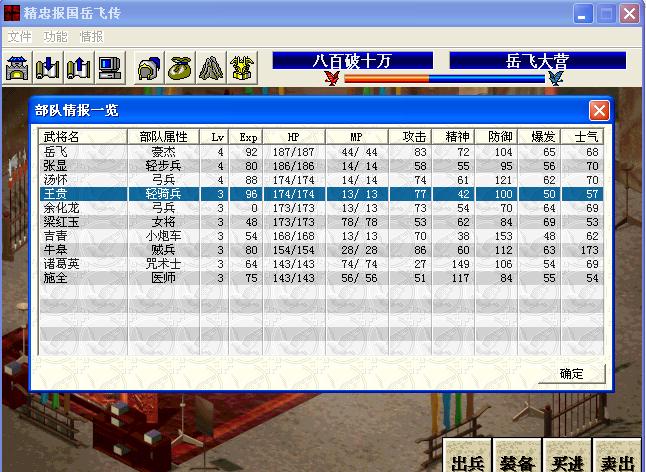Click the 卖出 button
This screenshot has width=646, height=472.
(x=617, y=456)
